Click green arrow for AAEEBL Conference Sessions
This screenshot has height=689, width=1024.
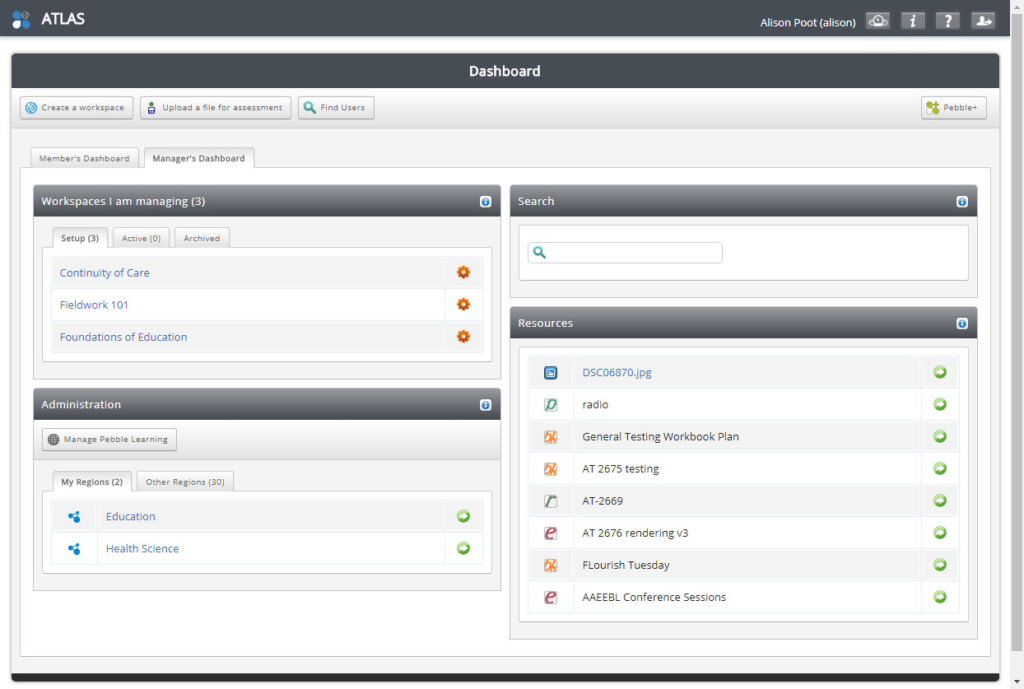tap(940, 597)
